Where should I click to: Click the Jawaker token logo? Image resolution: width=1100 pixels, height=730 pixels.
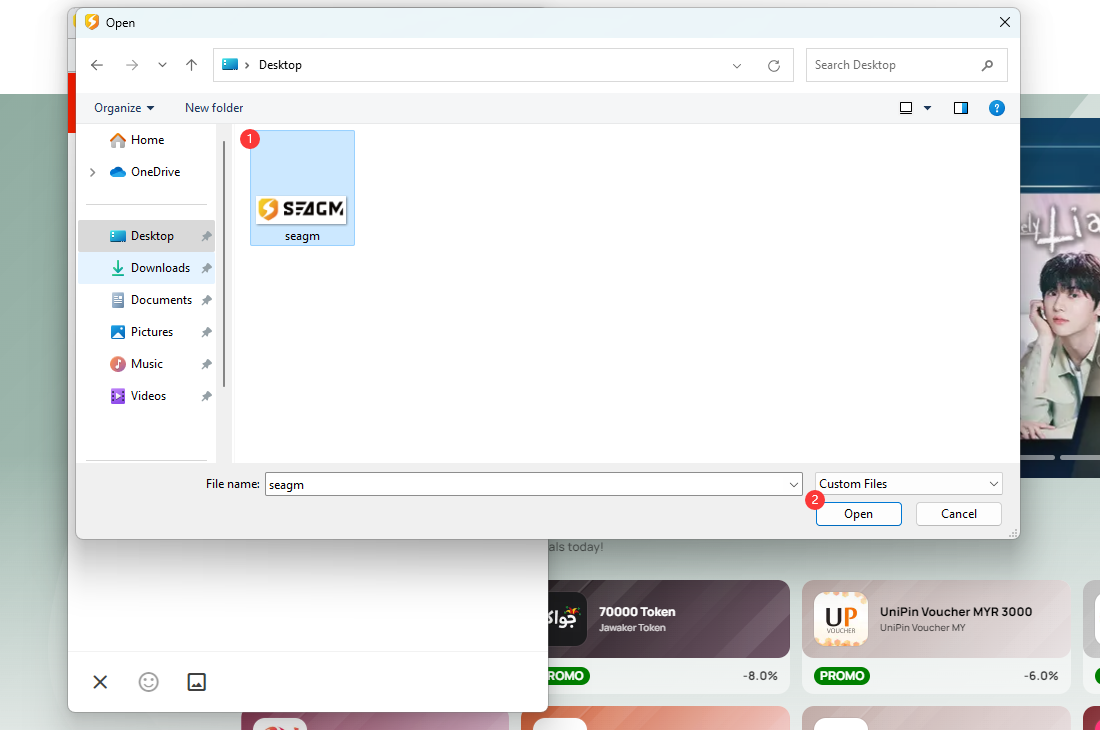567,619
